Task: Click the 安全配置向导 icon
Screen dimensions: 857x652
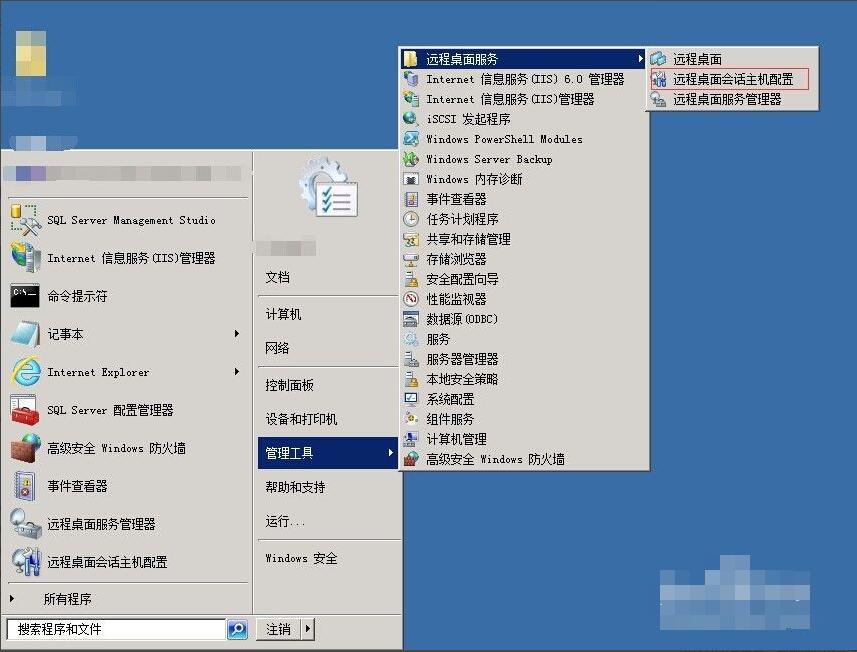Action: [x=411, y=279]
